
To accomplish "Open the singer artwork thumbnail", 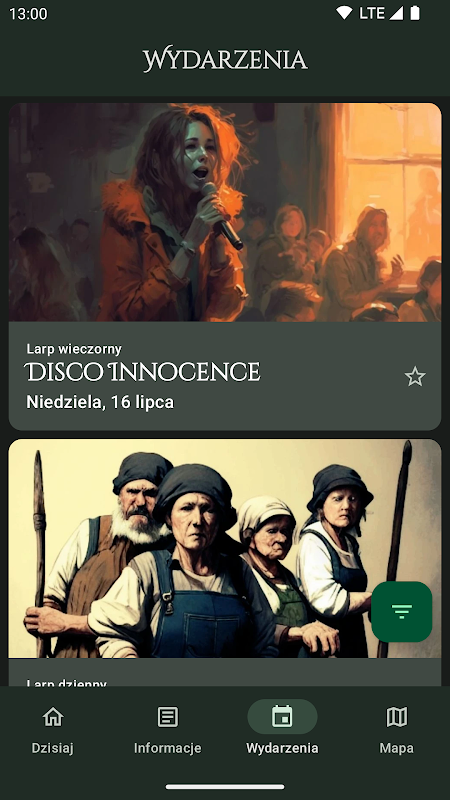I will [x=225, y=212].
